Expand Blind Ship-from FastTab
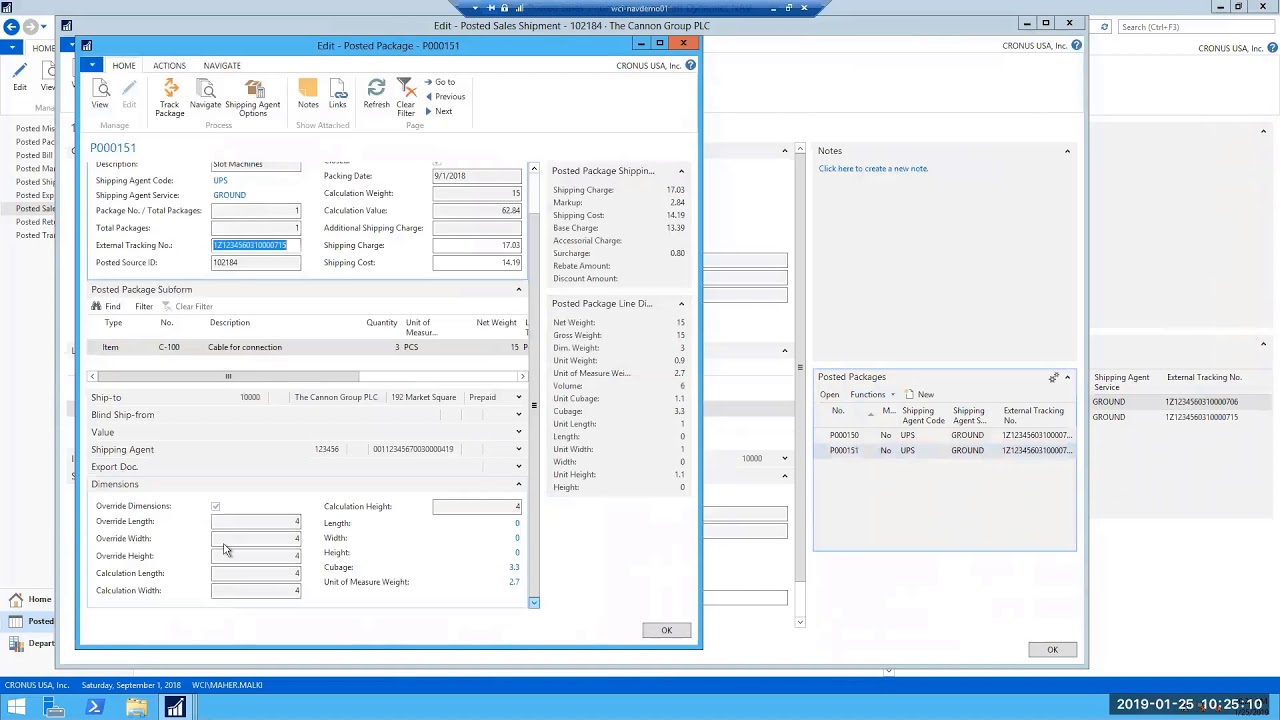Image resolution: width=1280 pixels, height=720 pixels. pyautogui.click(x=518, y=415)
